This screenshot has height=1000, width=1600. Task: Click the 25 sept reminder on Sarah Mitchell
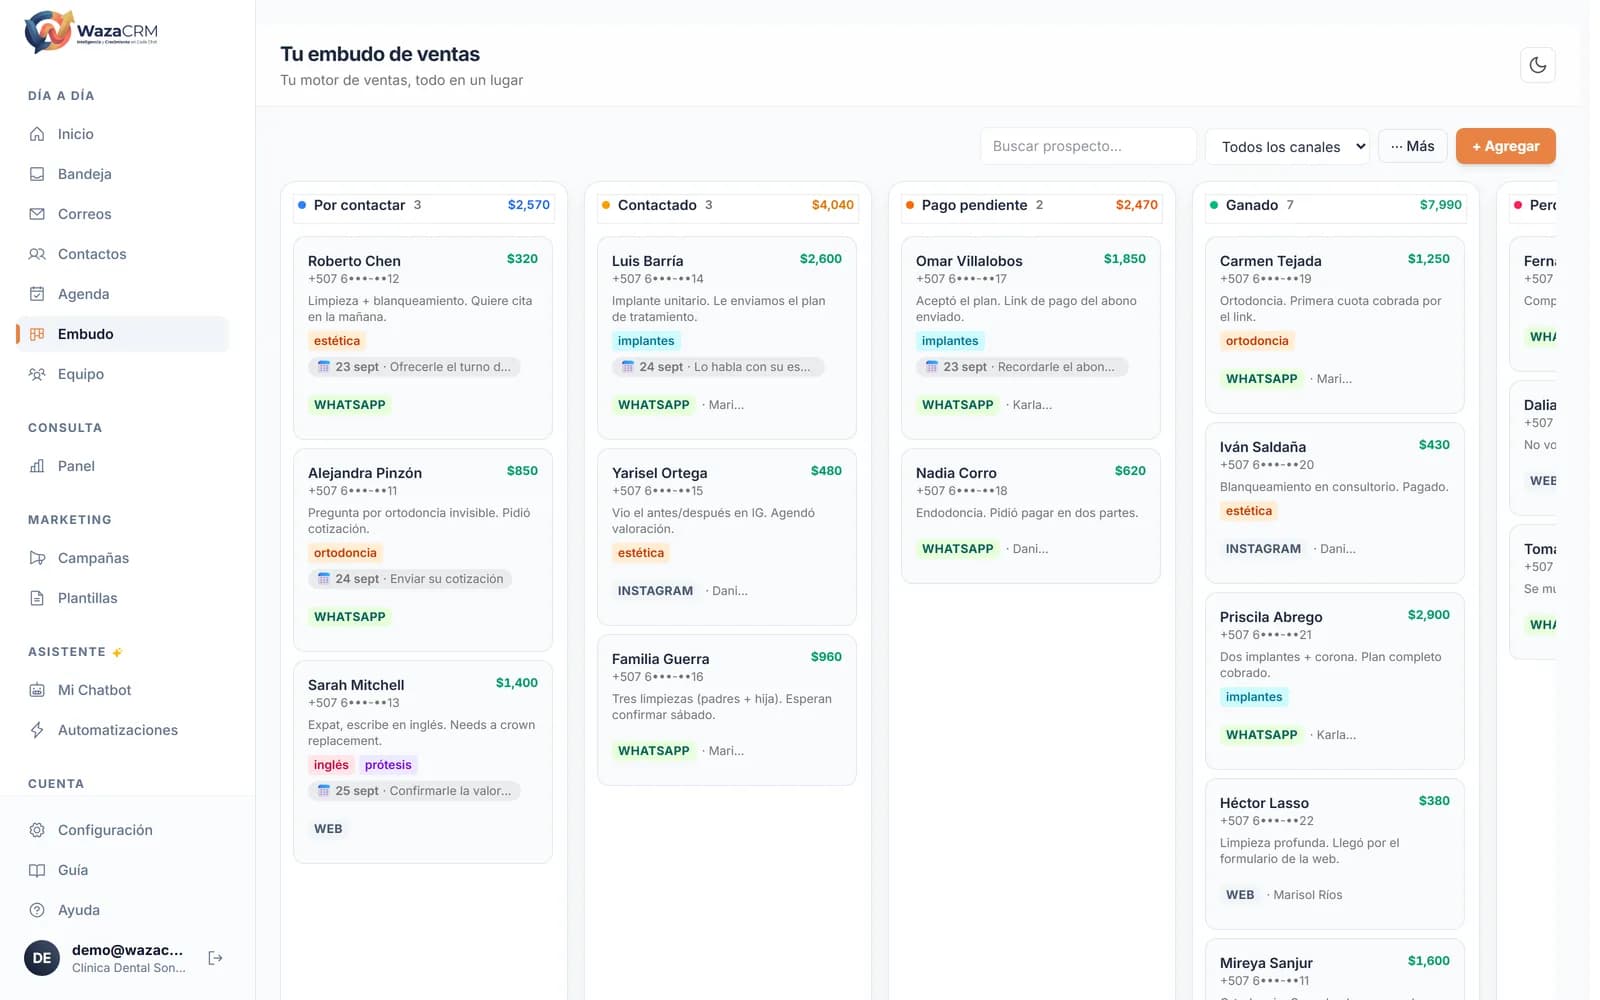(414, 791)
